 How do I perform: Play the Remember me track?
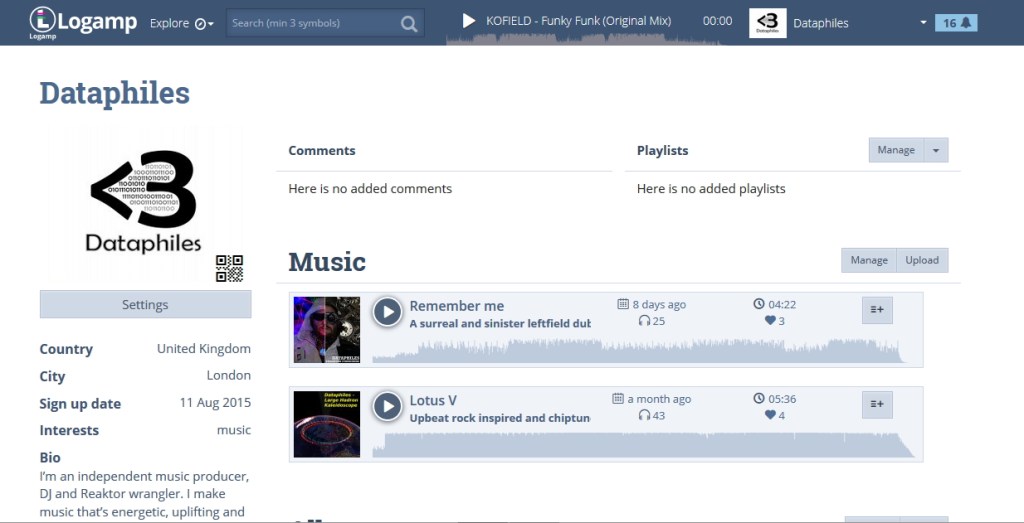pos(387,312)
